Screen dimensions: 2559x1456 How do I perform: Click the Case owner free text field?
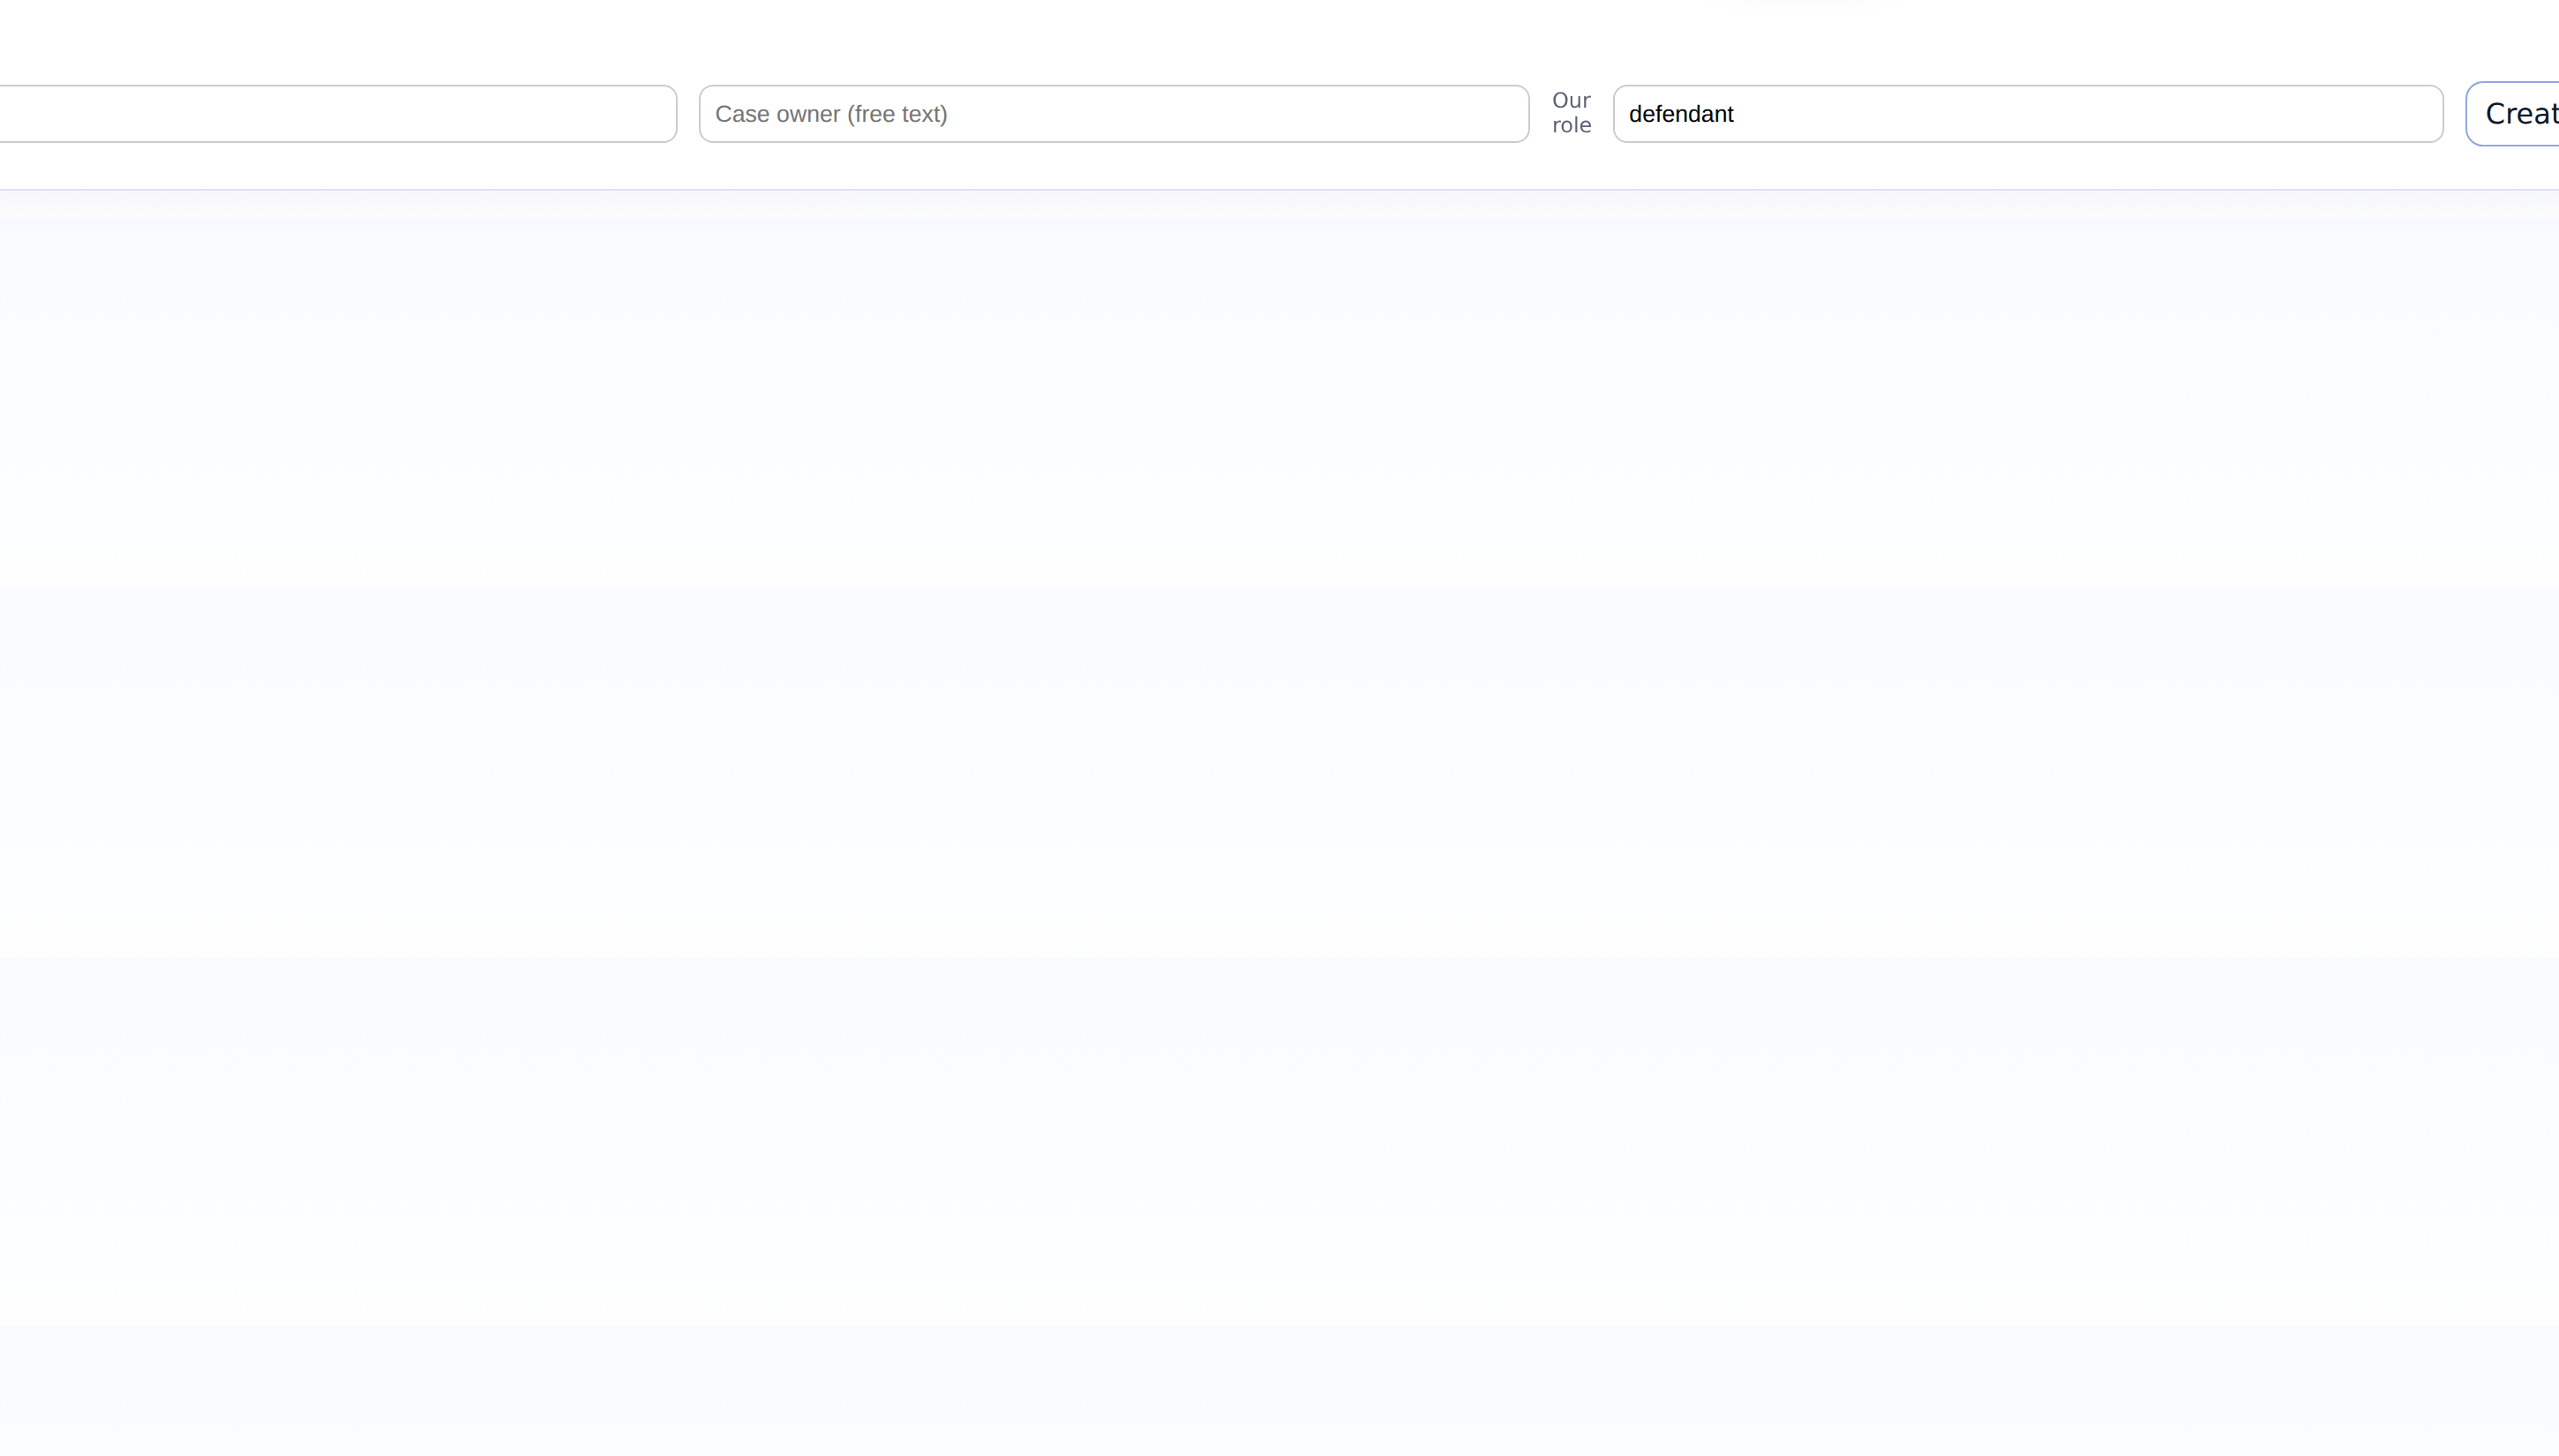1113,114
